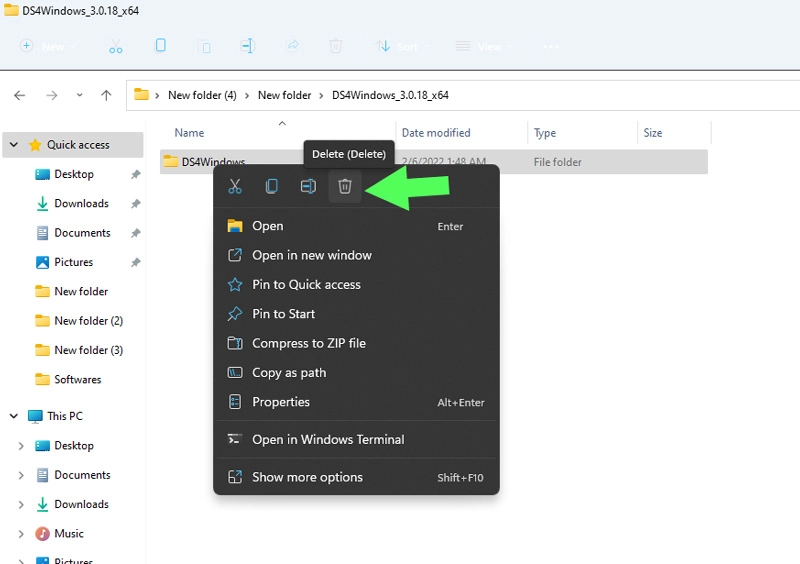Click the Cut icon in context menu
800x564 pixels.
(235, 186)
